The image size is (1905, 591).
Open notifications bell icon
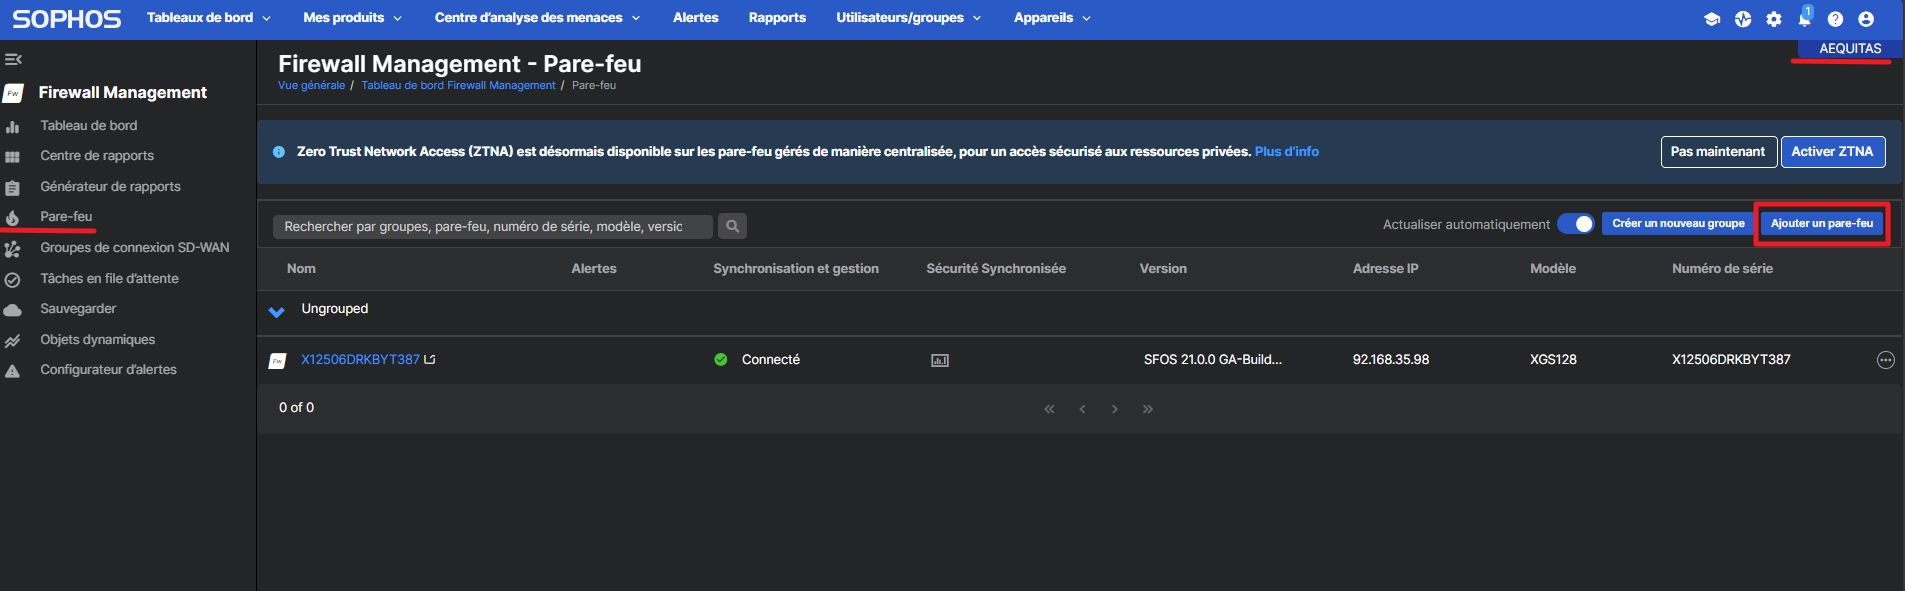pos(1805,17)
